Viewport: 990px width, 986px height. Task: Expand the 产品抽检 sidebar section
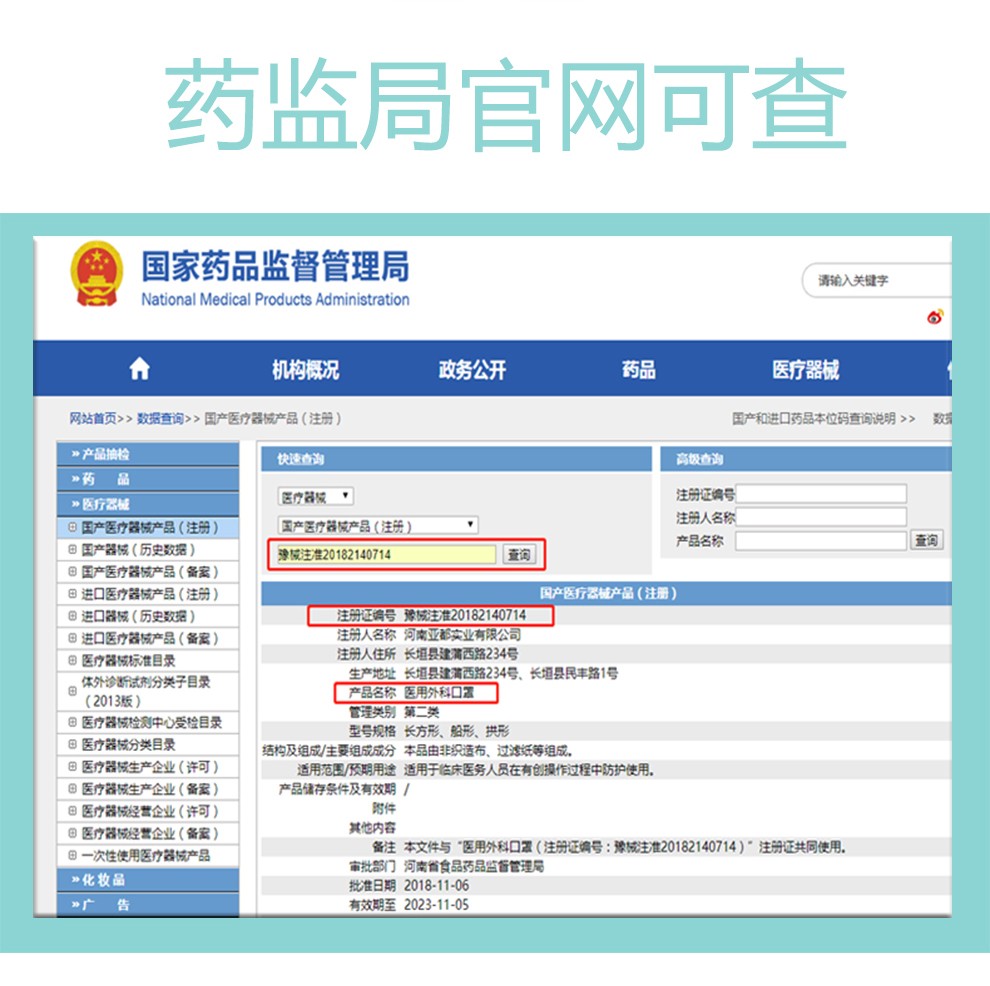[148, 454]
